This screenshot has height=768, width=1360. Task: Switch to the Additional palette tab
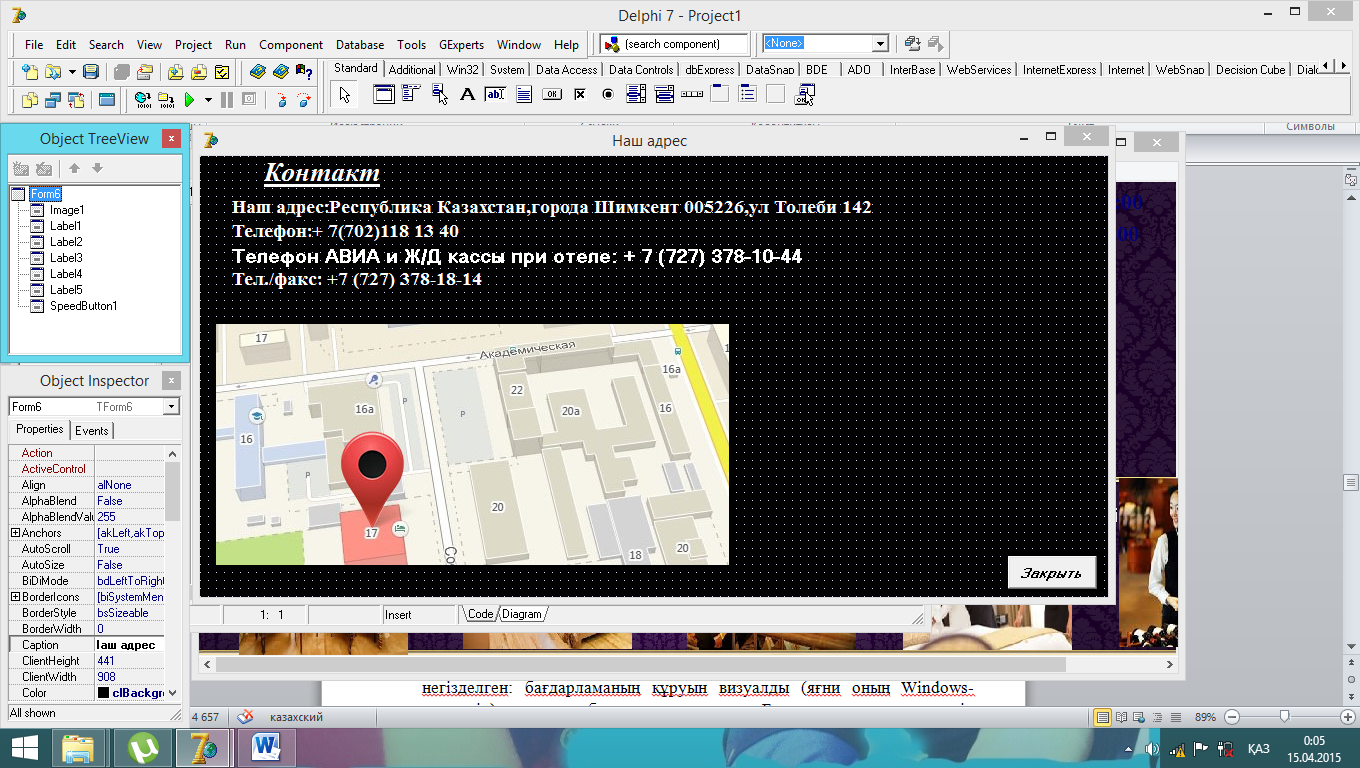412,70
